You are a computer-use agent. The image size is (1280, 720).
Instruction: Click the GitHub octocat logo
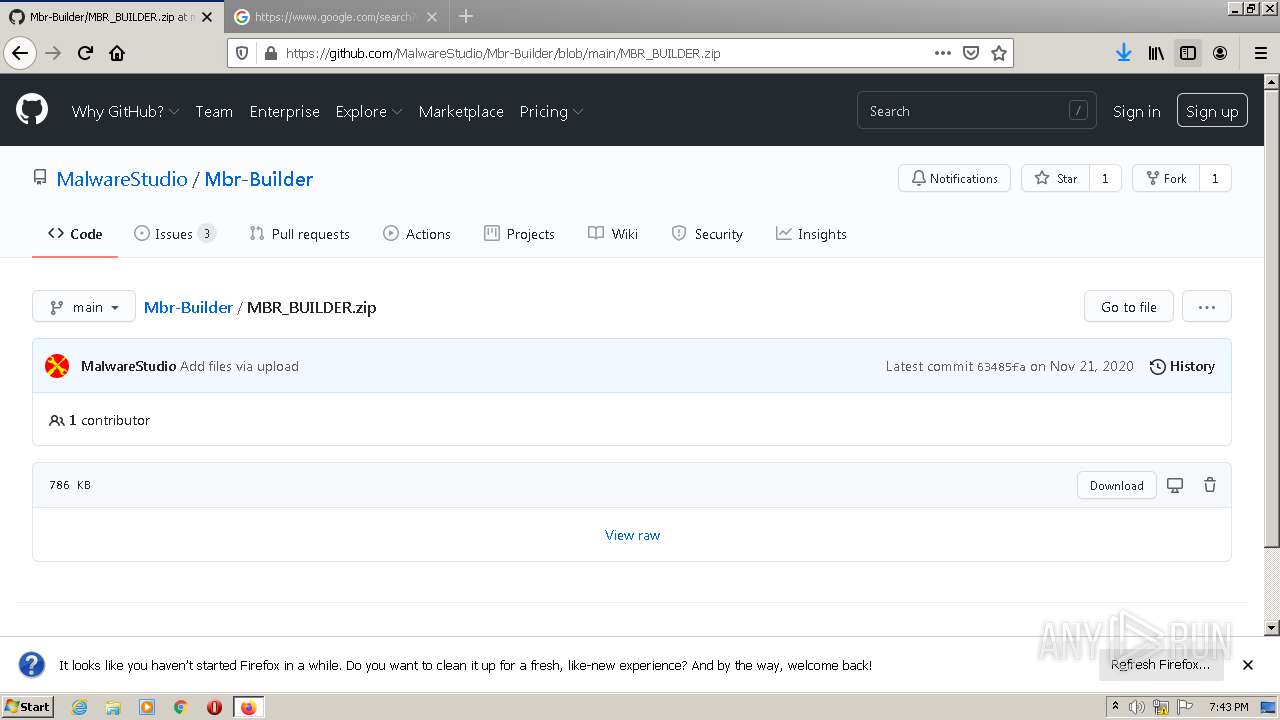(32, 110)
